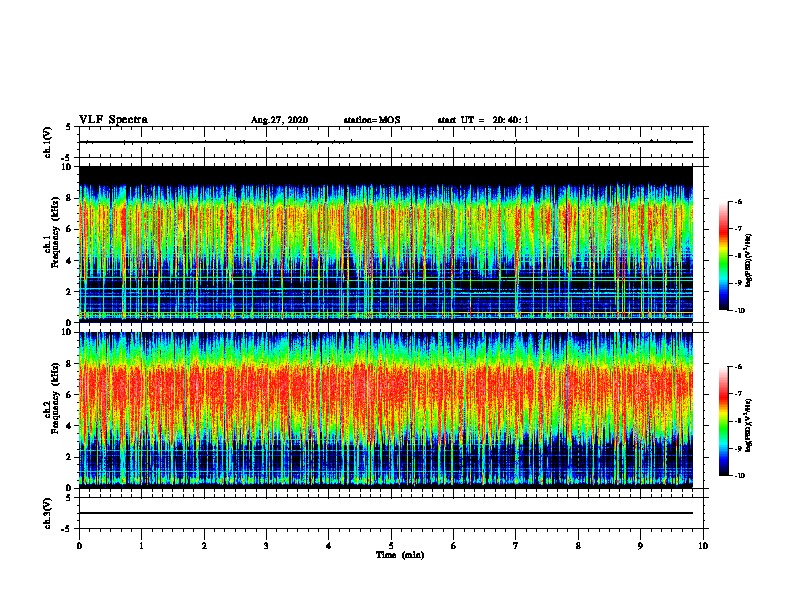This screenshot has width=792, height=612.
Task: Click the ch.1 spectrogram color bar
Action: point(723,256)
